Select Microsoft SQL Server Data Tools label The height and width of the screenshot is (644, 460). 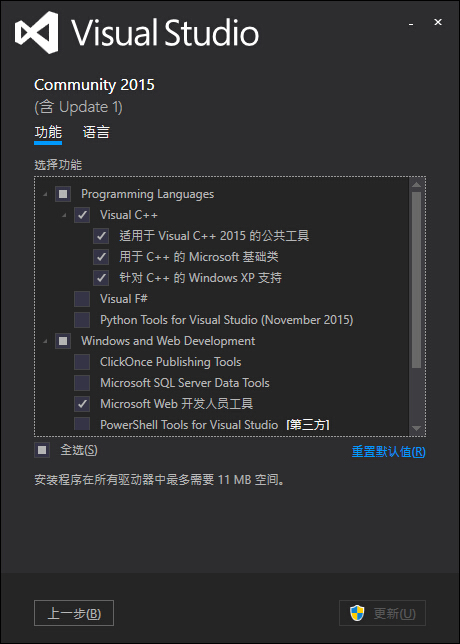click(185, 383)
